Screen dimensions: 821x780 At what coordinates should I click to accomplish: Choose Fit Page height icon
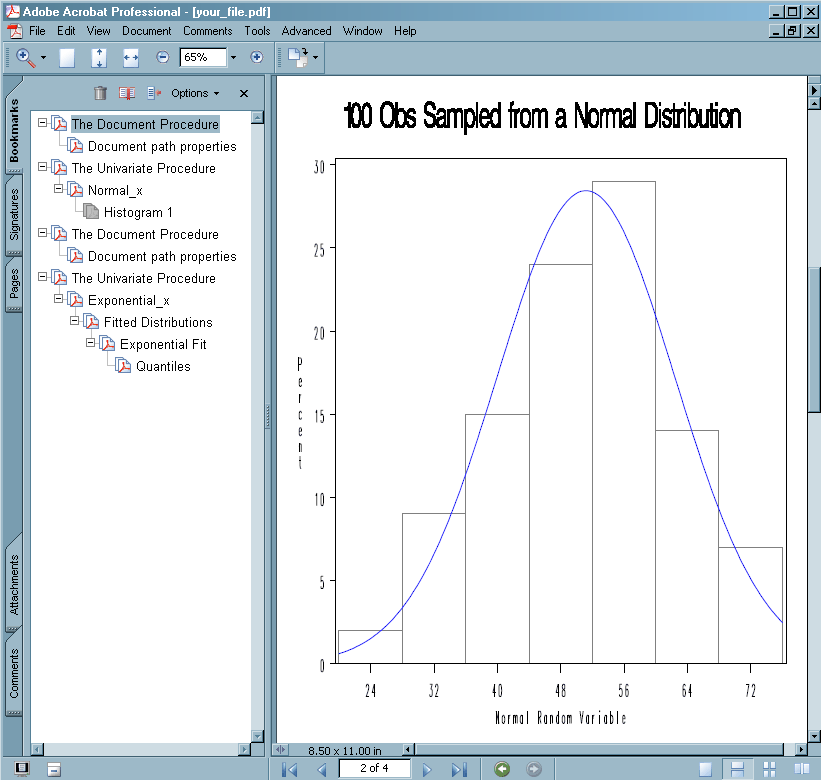click(x=99, y=58)
